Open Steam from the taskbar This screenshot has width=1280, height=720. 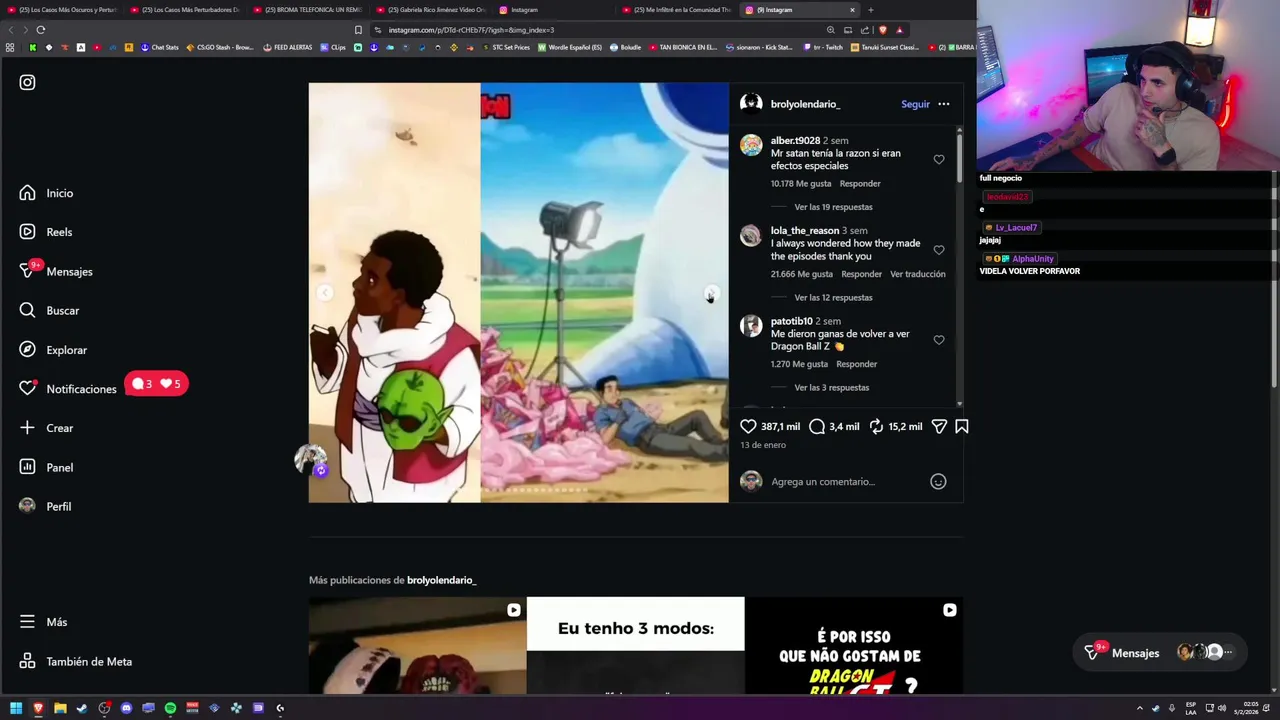pos(82,708)
